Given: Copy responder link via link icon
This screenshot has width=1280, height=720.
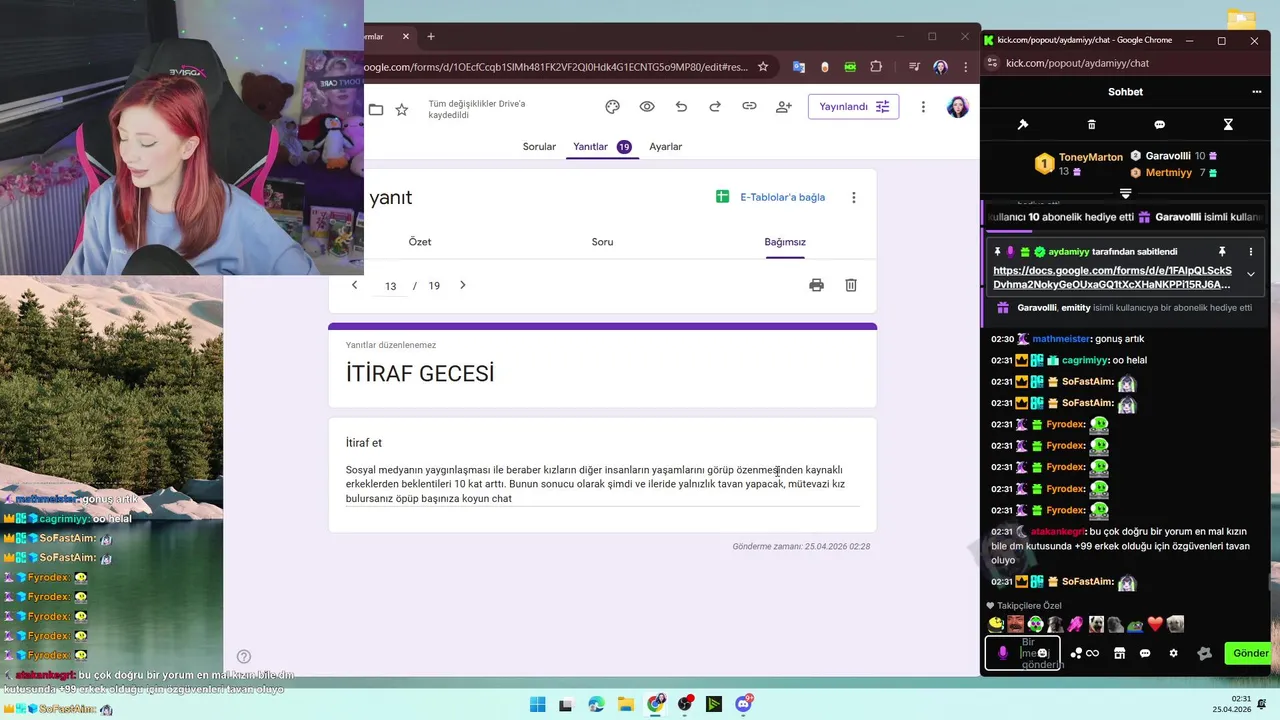Looking at the screenshot, I should [749, 107].
